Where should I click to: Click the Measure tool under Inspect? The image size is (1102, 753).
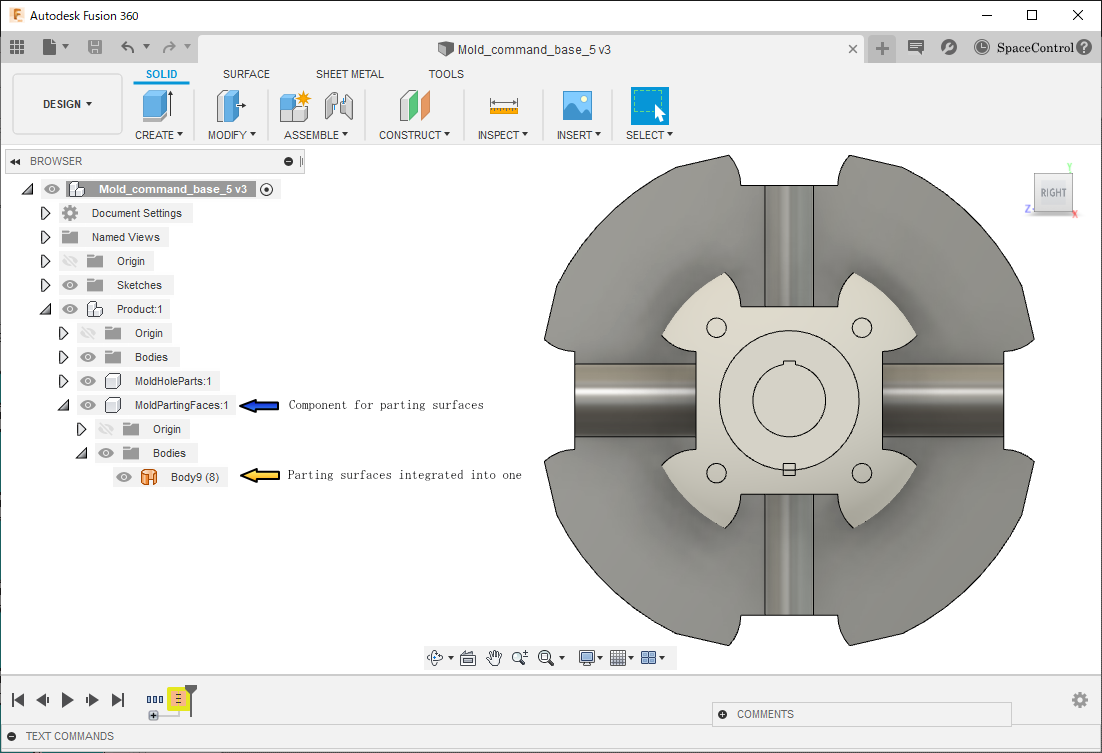point(503,106)
